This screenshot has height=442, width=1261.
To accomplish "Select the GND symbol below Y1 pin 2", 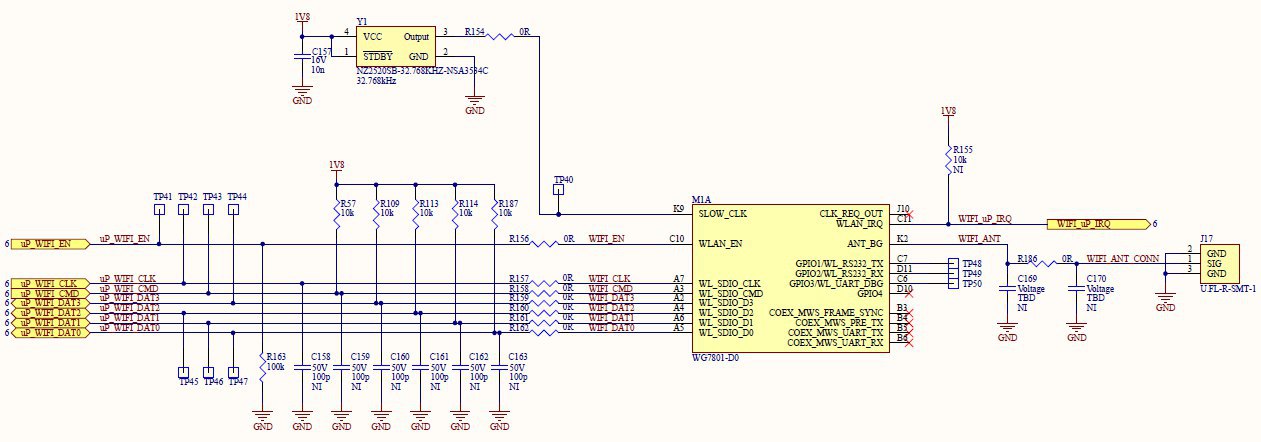I will coord(475,104).
